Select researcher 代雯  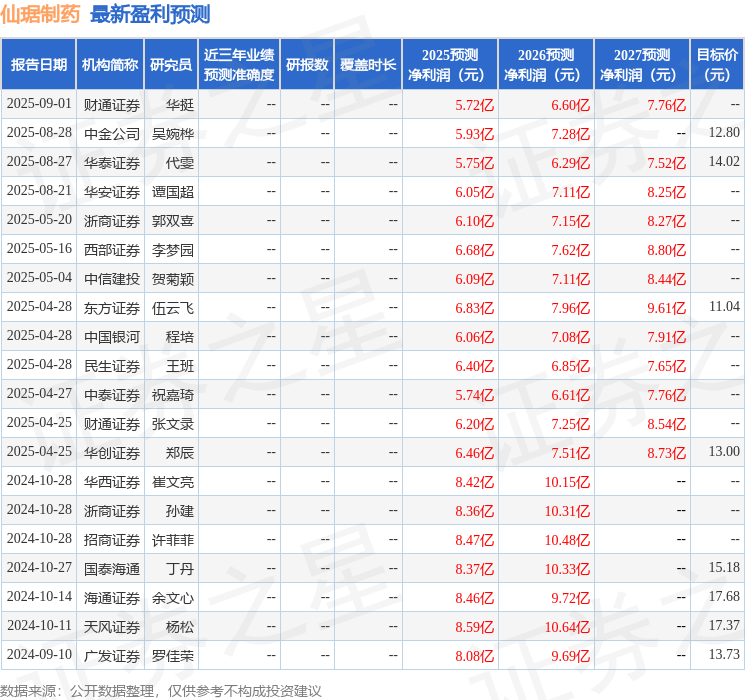[180, 163]
